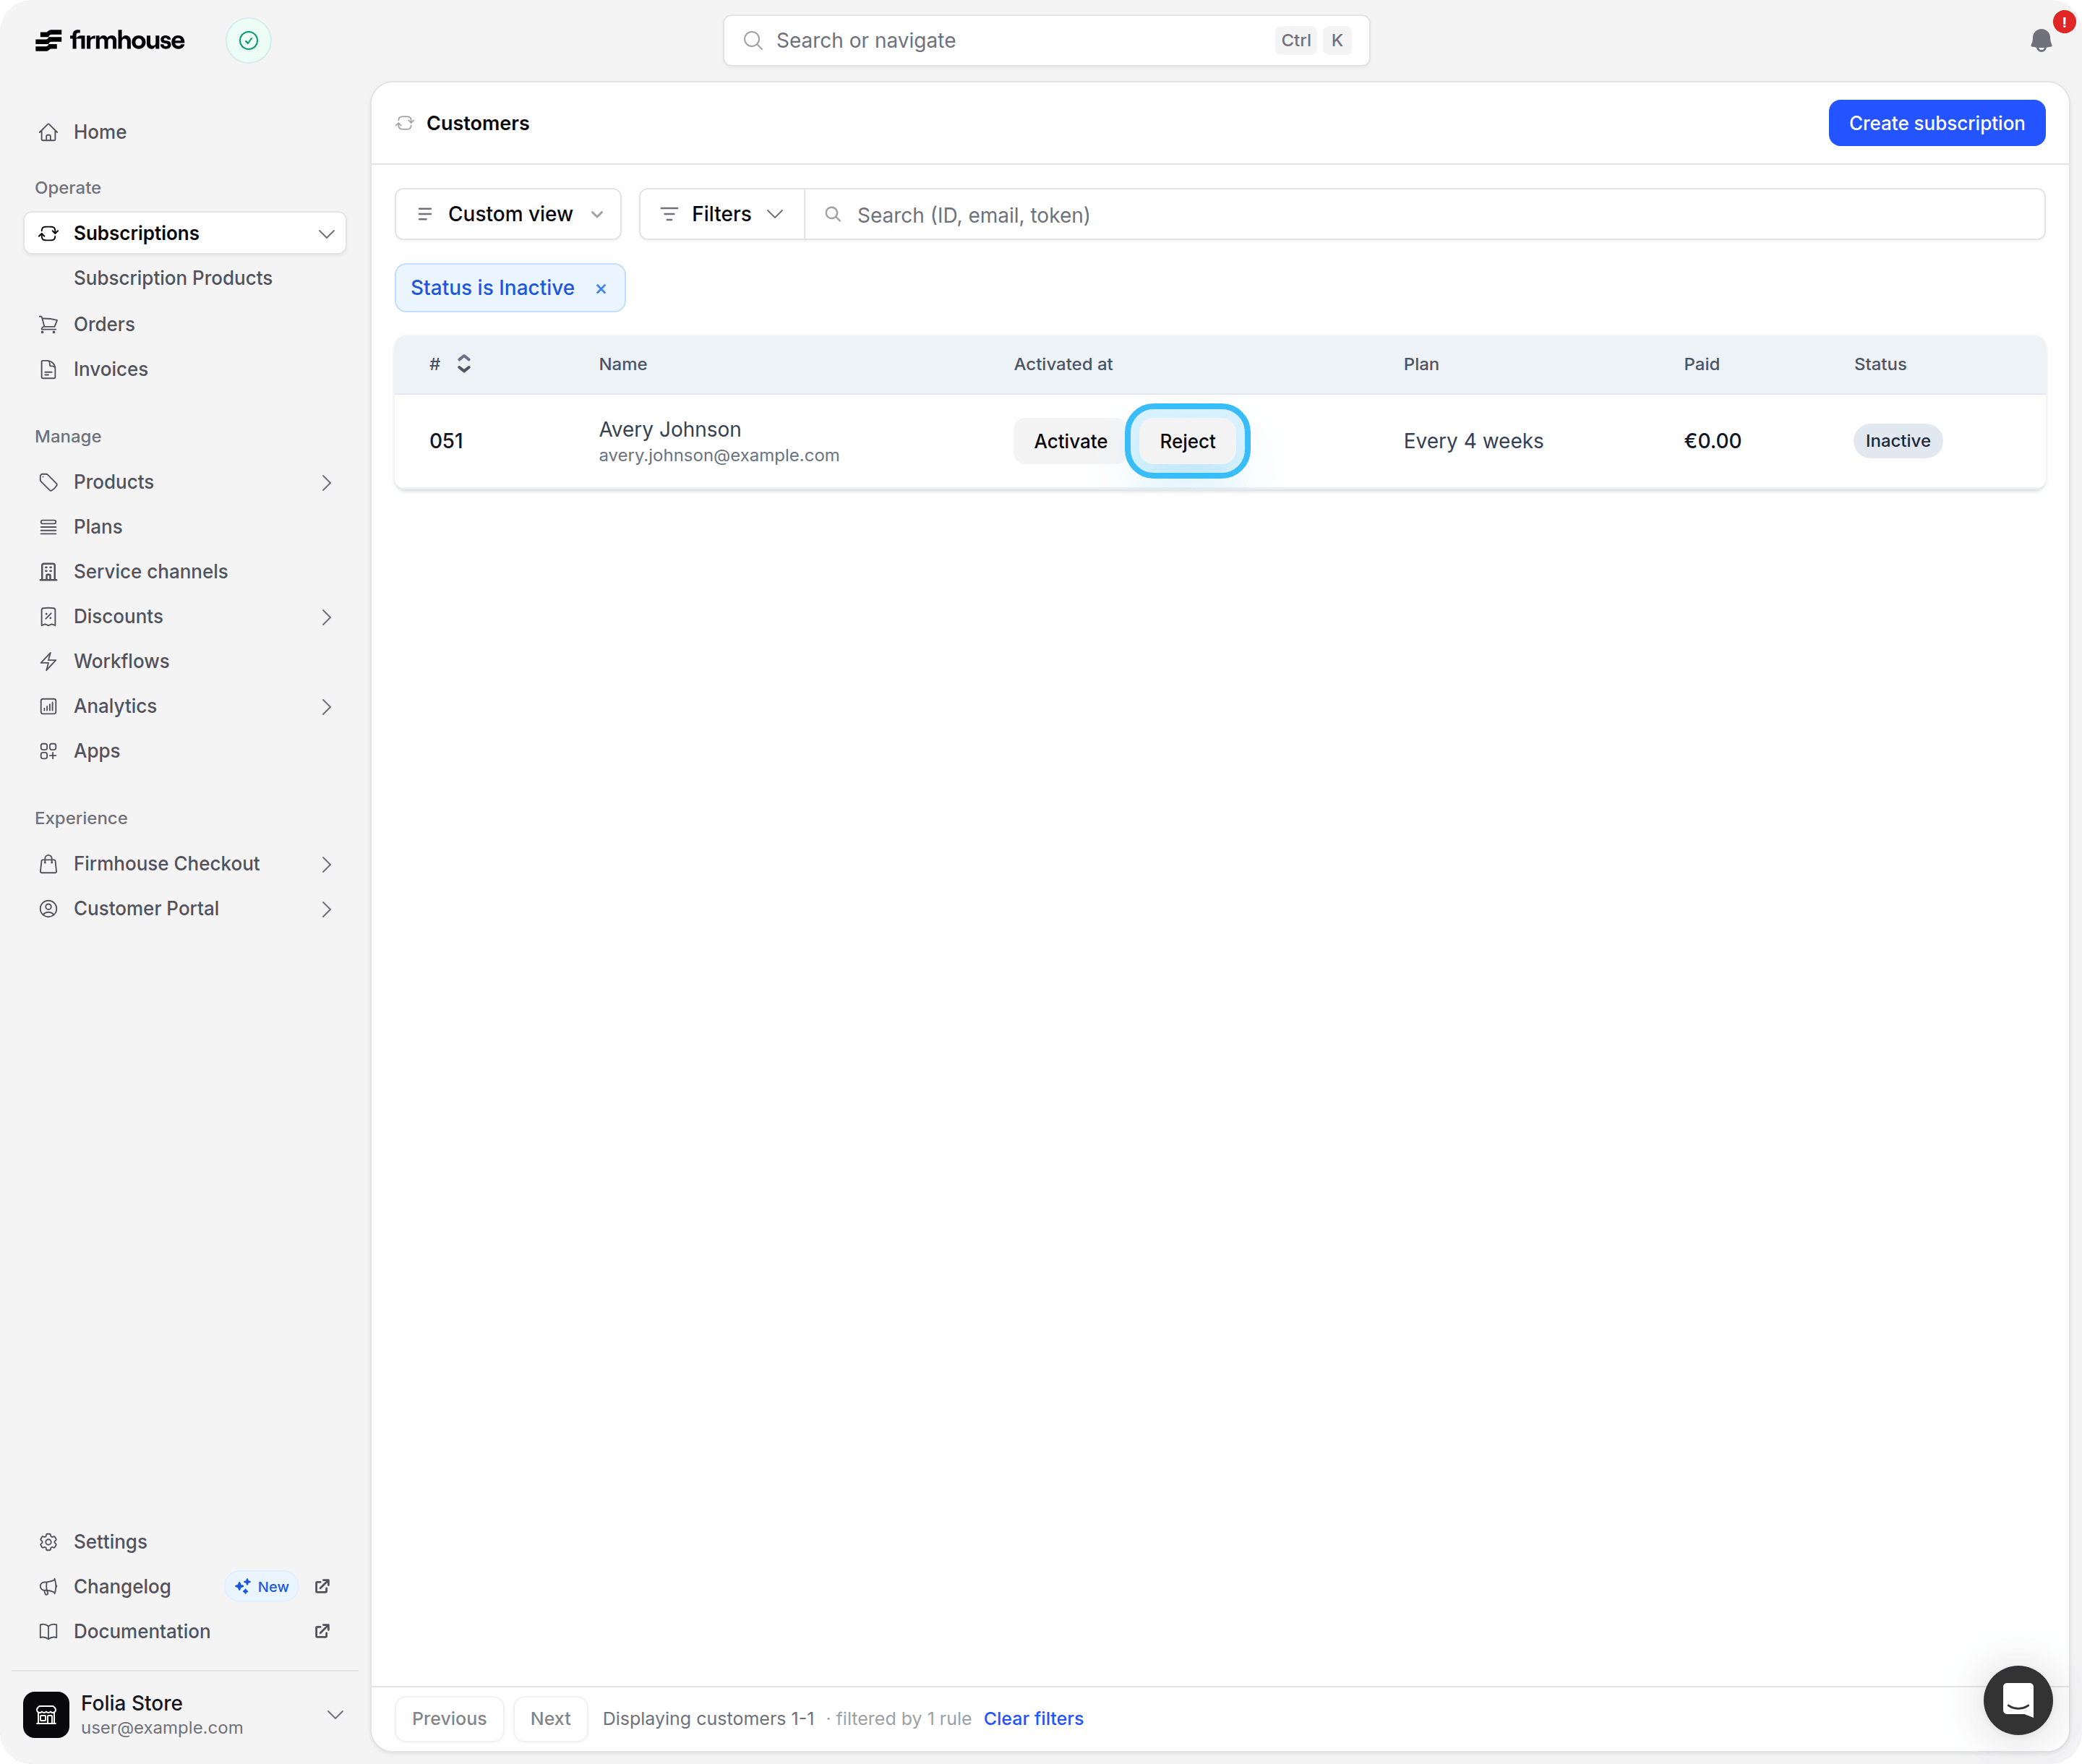Click the Home house icon
The height and width of the screenshot is (1764, 2082).
[48, 132]
